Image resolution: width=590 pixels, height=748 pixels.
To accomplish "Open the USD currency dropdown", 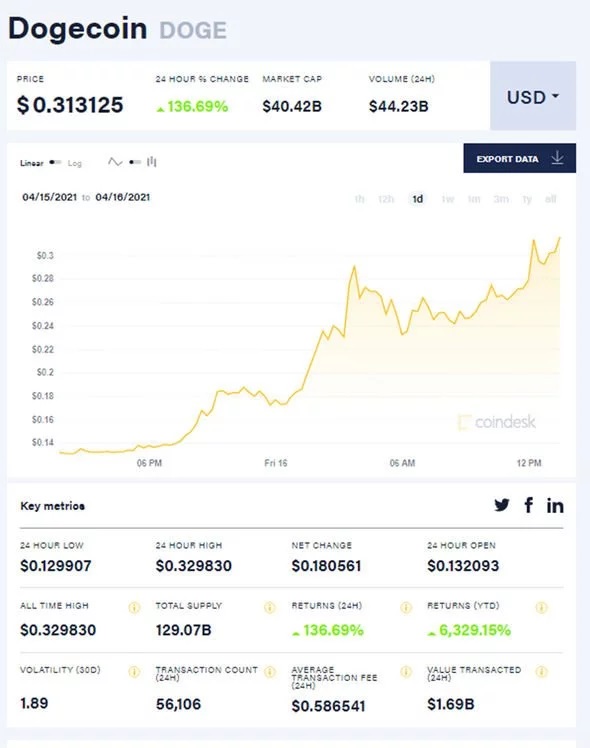I will click(533, 96).
